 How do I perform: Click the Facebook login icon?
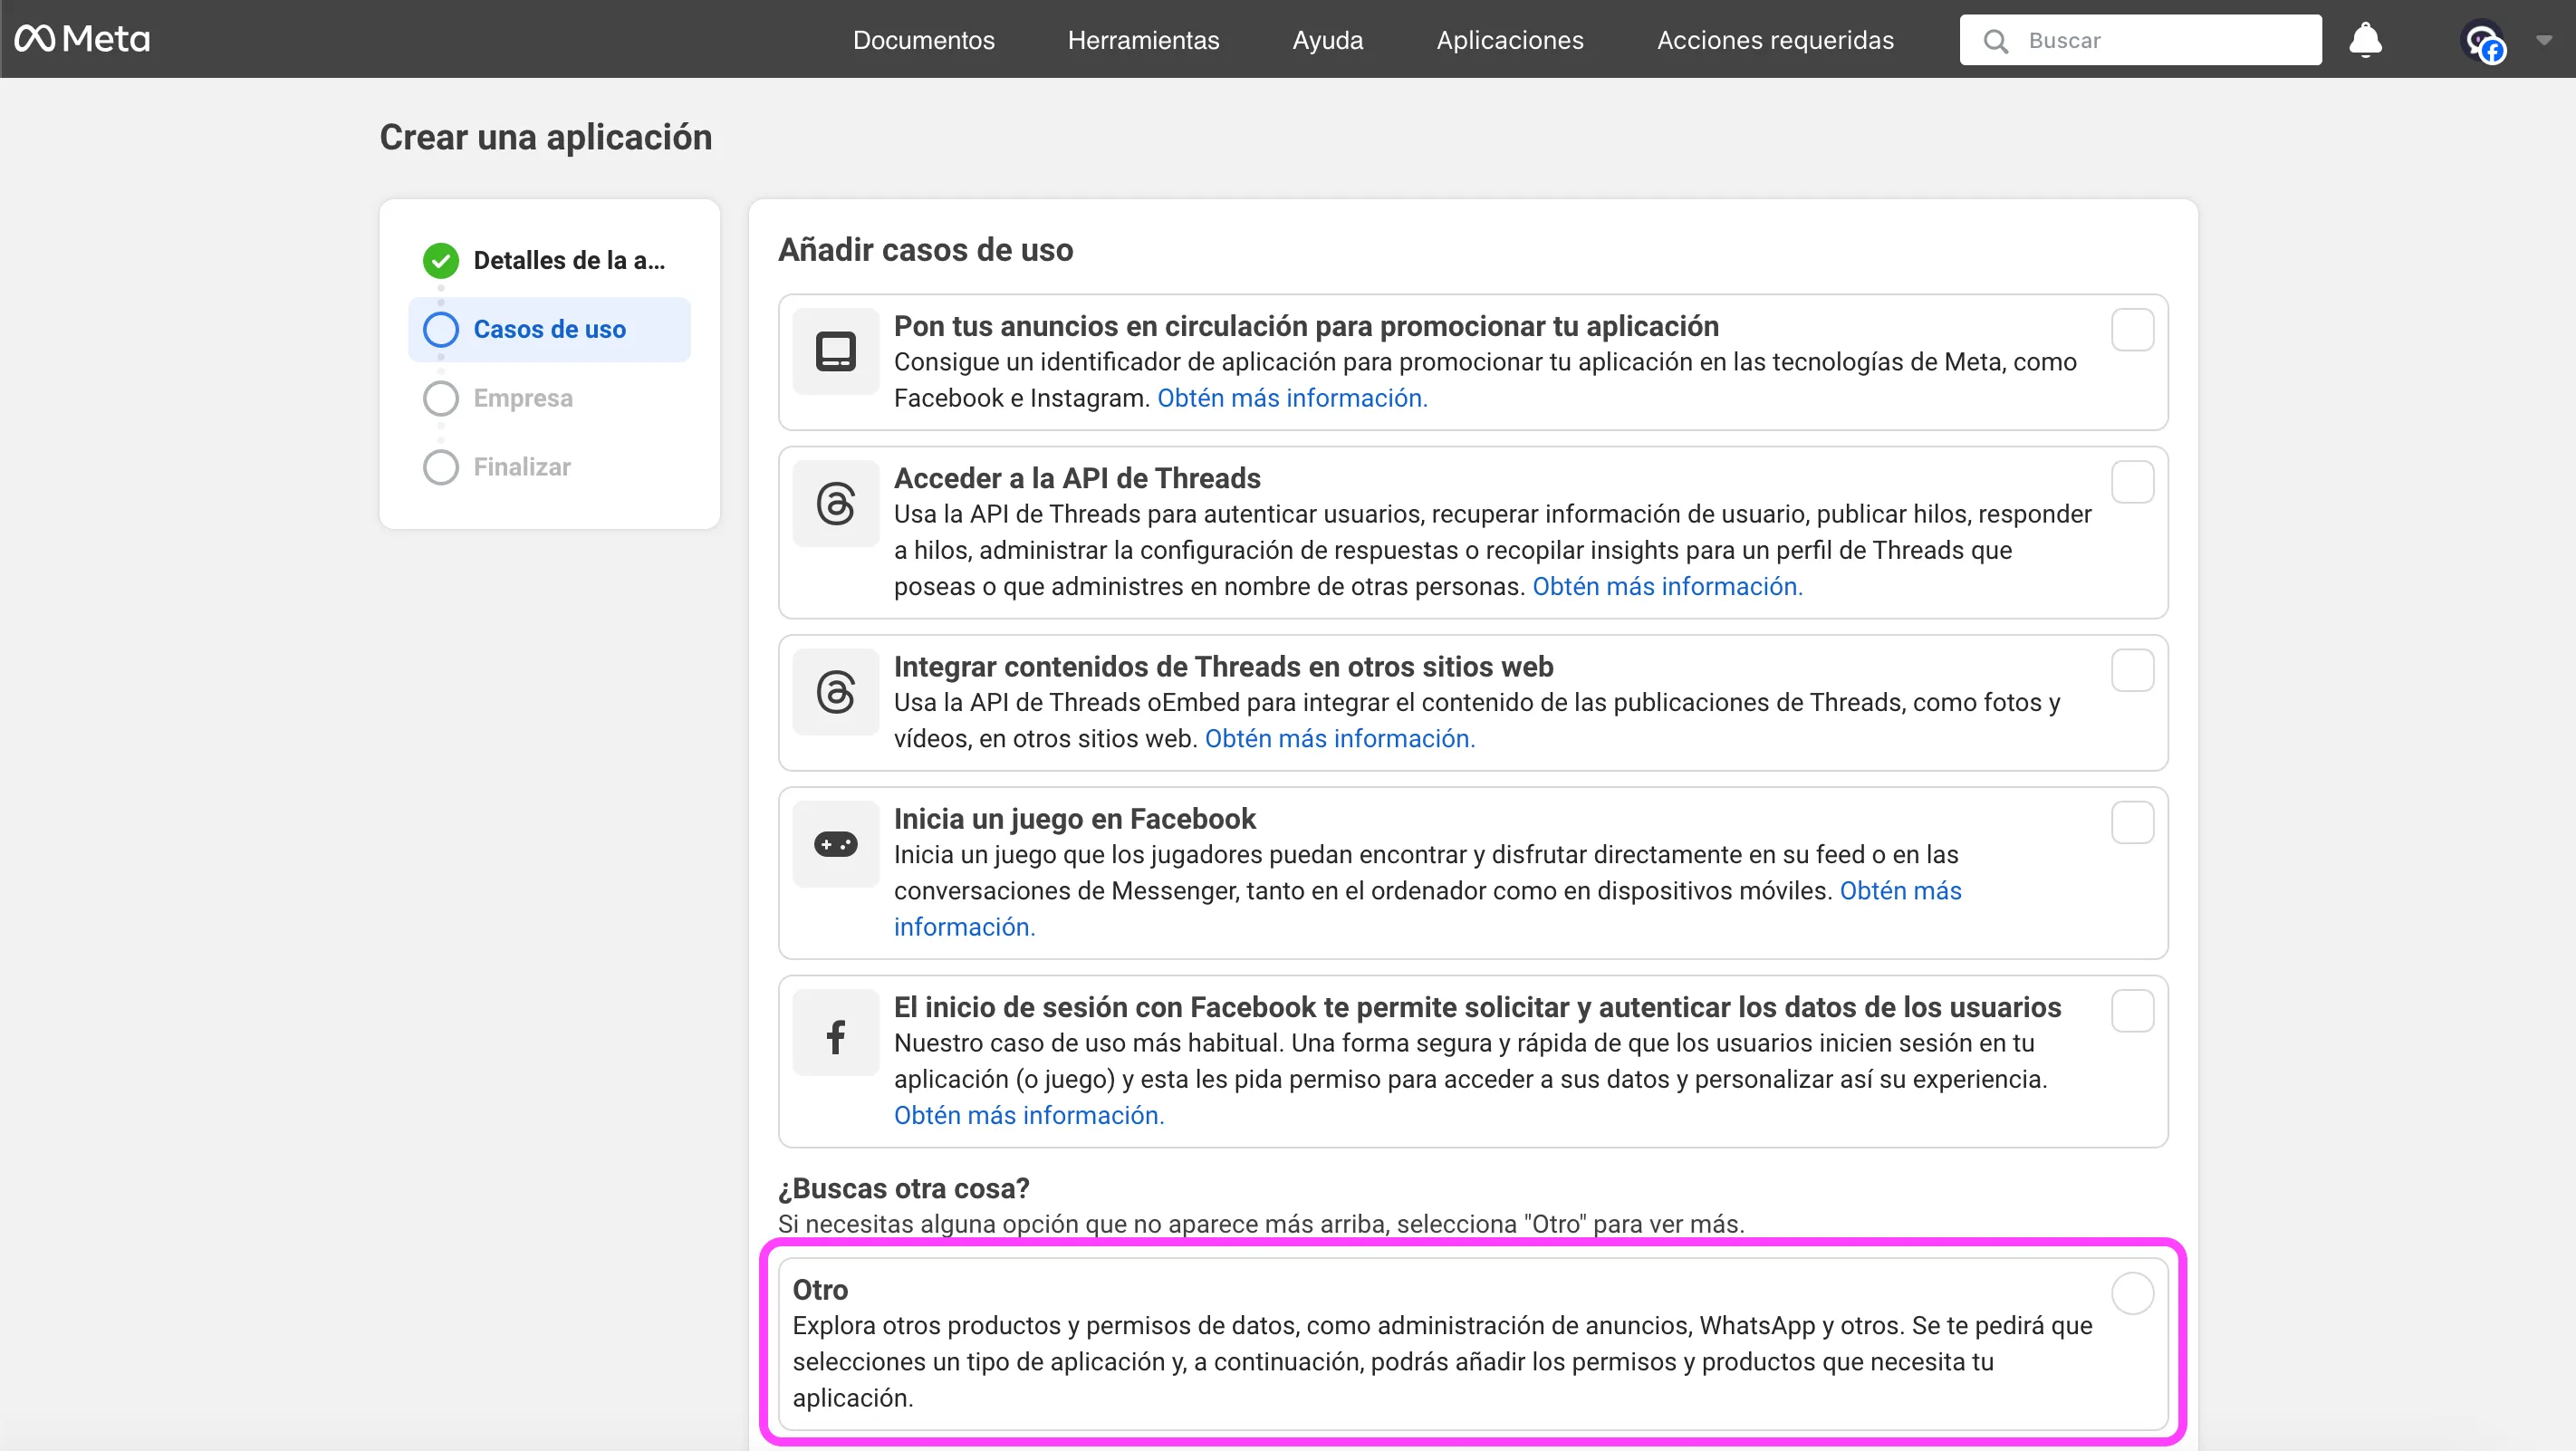(835, 1035)
